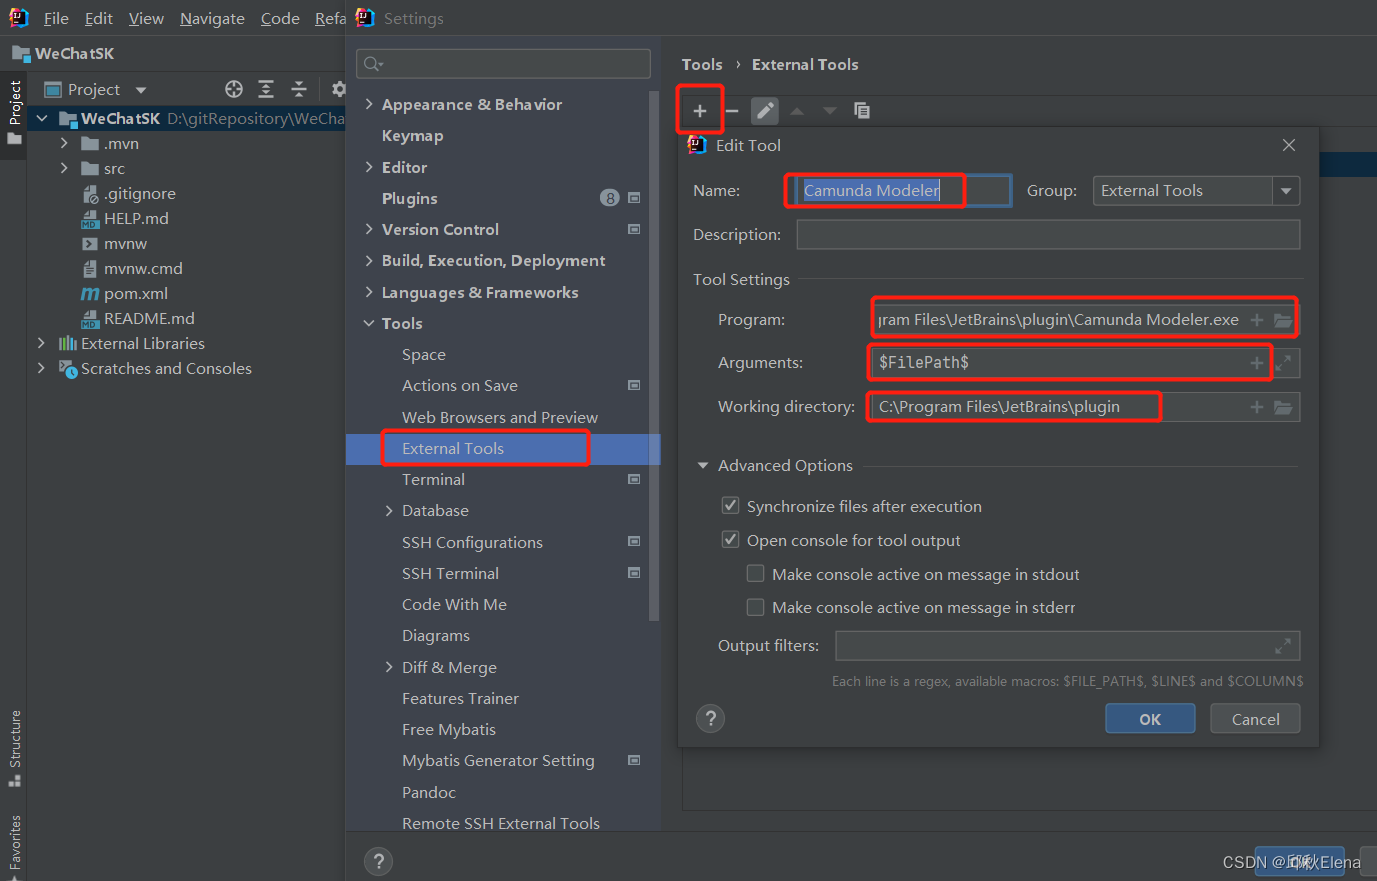Open the File menu
The image size is (1377, 881).
tap(56, 18)
